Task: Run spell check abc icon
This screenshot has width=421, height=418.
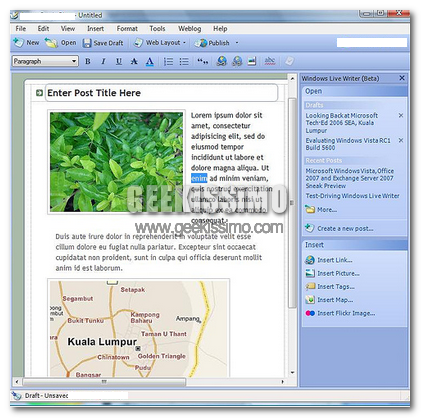Action: pos(269,61)
